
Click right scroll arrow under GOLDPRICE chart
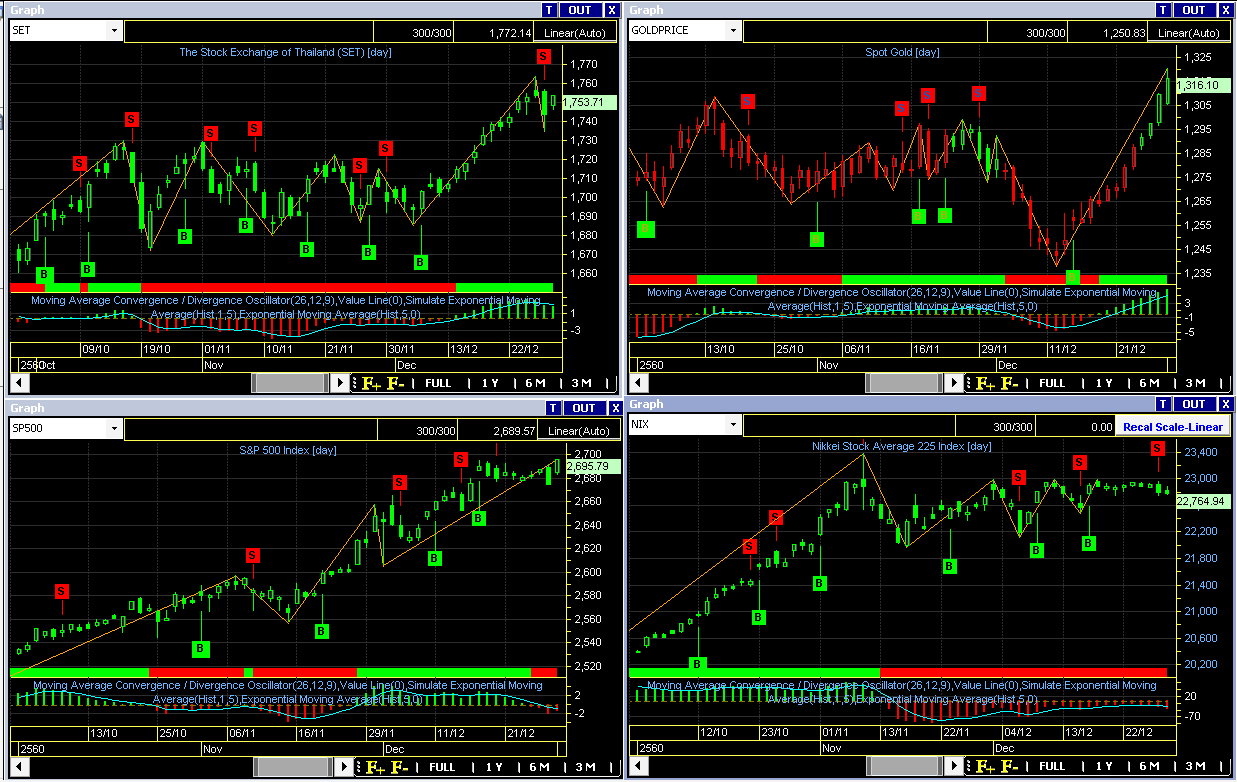click(955, 383)
